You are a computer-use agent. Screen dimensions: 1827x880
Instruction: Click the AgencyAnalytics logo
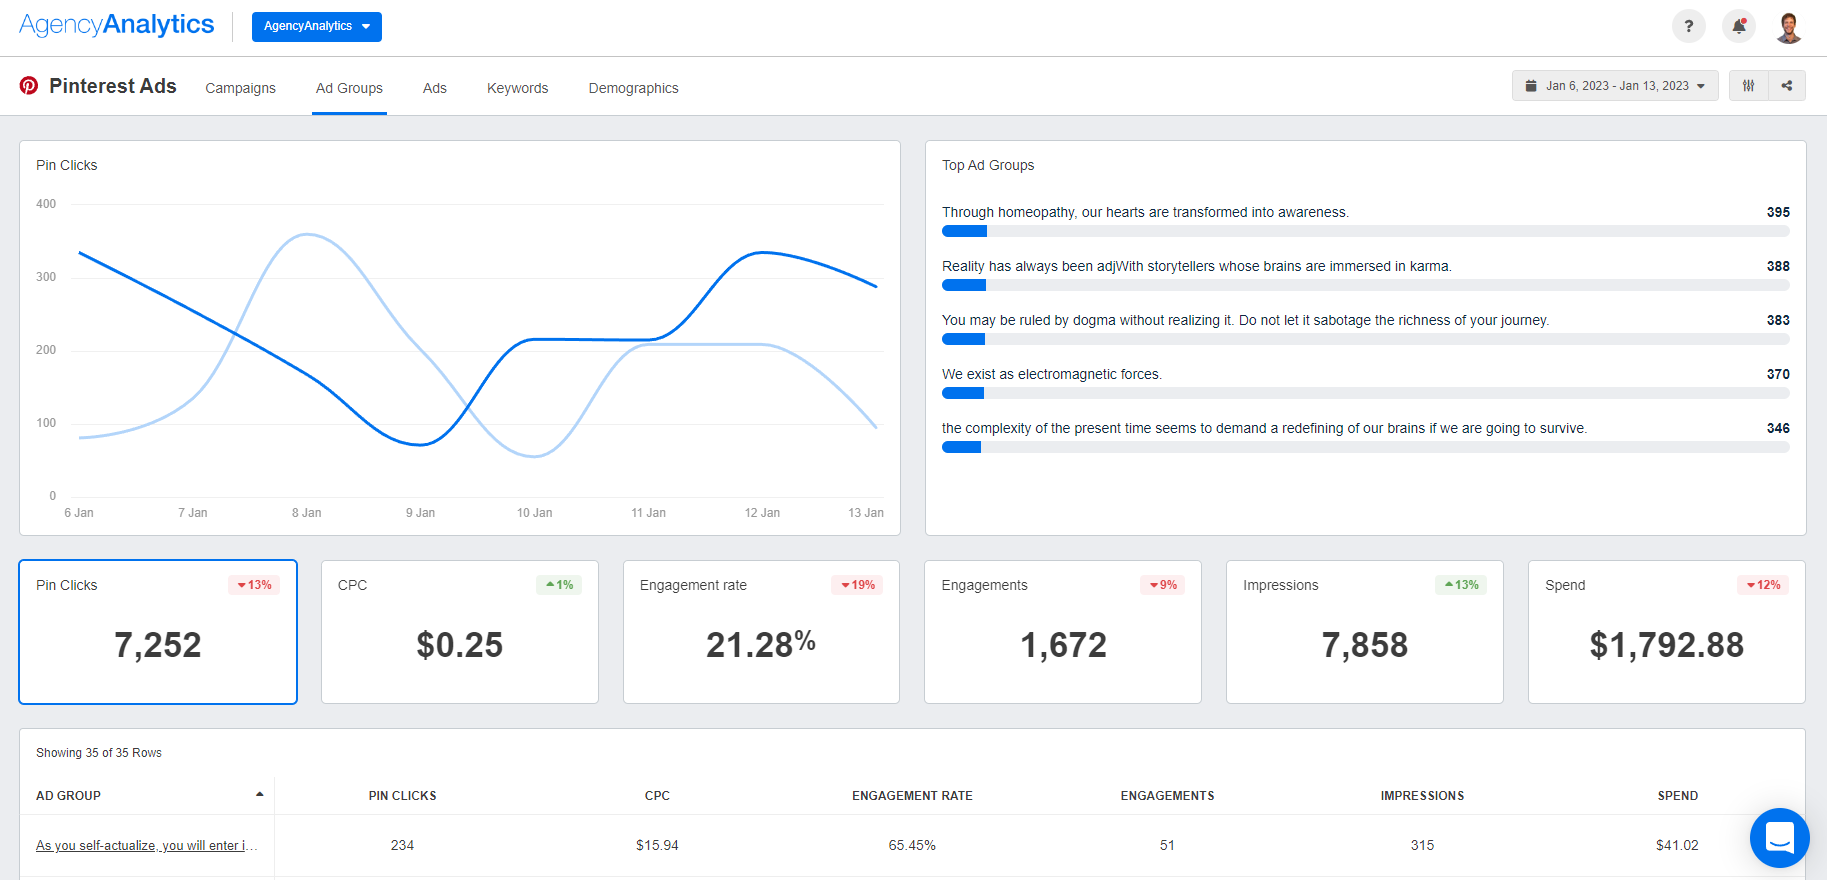click(x=117, y=25)
